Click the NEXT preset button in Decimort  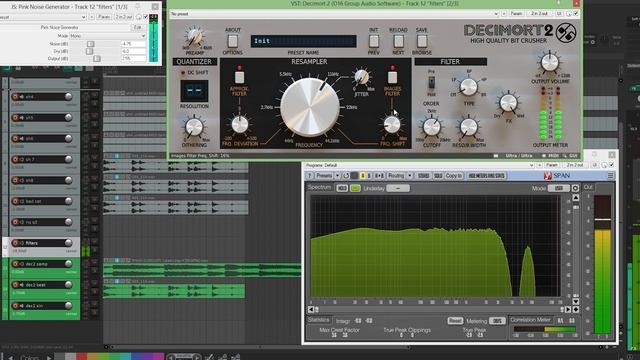click(398, 41)
